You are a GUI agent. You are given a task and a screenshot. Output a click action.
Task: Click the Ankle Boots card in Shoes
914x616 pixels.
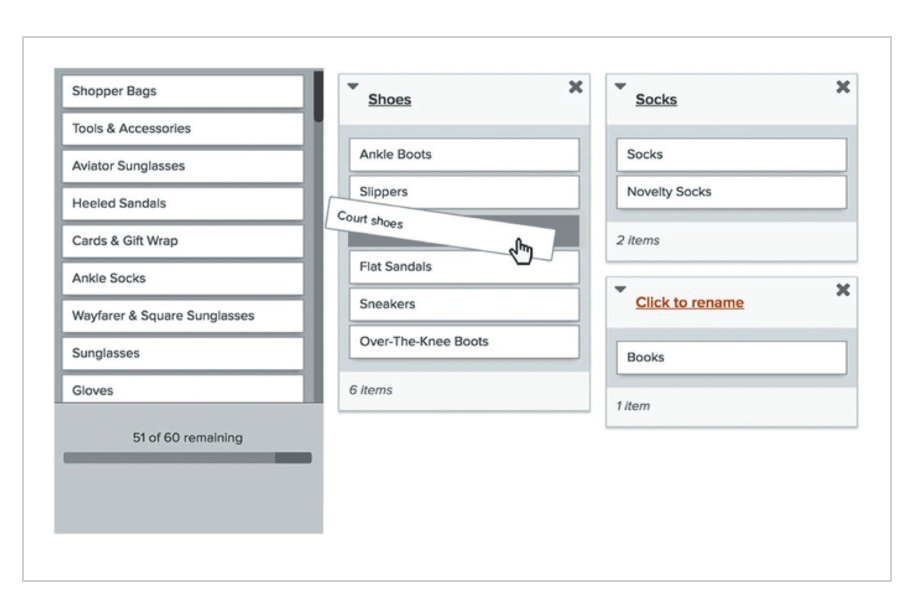tap(465, 154)
